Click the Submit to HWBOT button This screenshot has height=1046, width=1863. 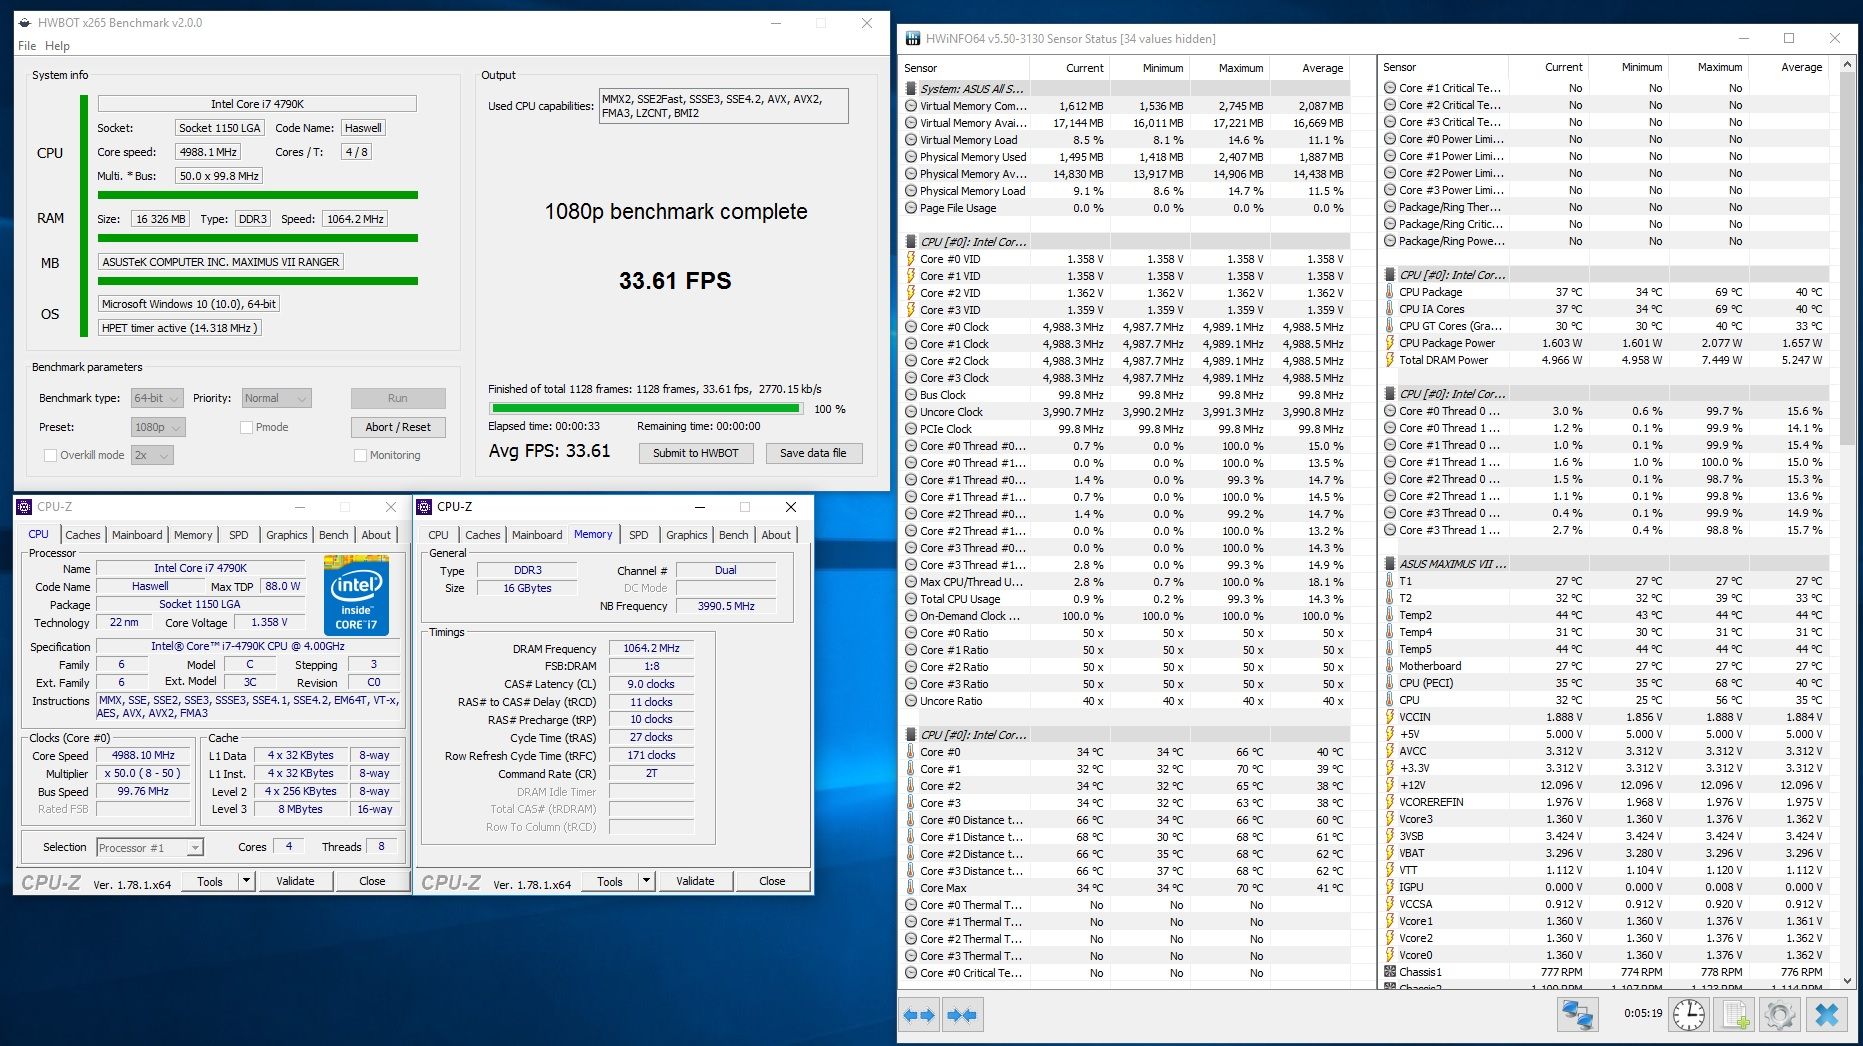click(696, 453)
